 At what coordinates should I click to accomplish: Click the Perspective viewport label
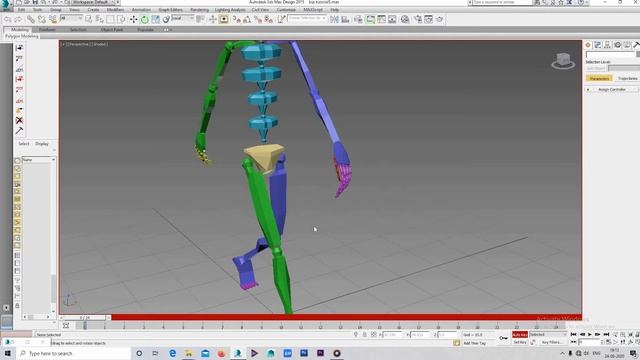(x=80, y=44)
